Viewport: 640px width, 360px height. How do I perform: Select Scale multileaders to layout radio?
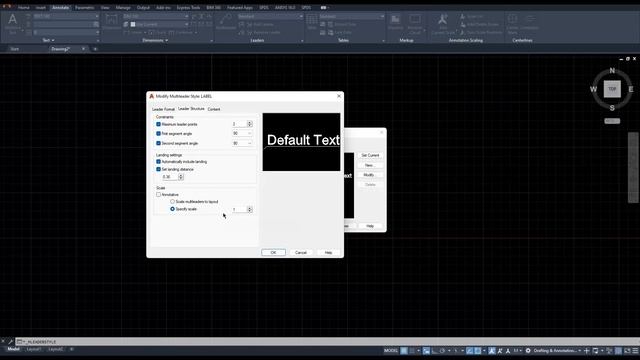[x=172, y=202]
